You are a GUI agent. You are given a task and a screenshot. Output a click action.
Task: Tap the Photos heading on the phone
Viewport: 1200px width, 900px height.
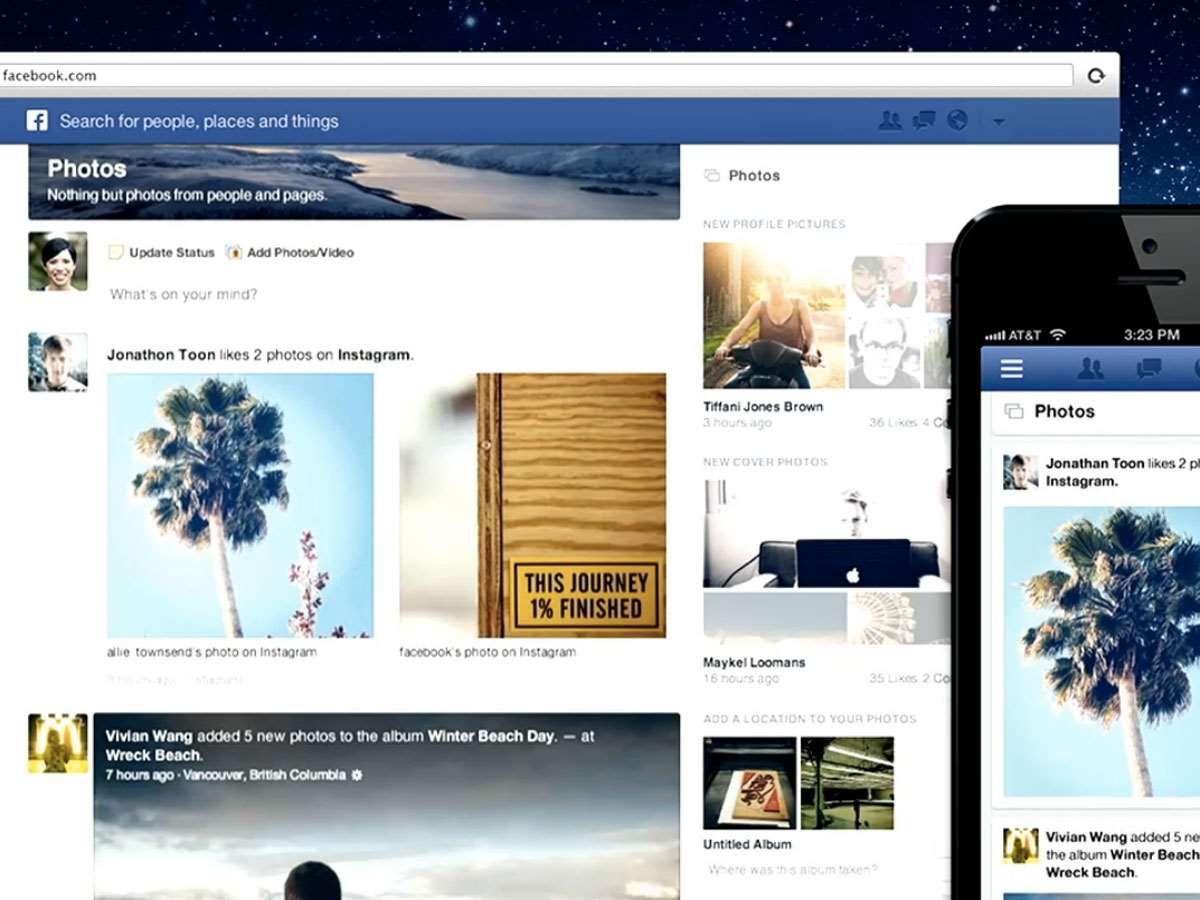tap(1064, 411)
